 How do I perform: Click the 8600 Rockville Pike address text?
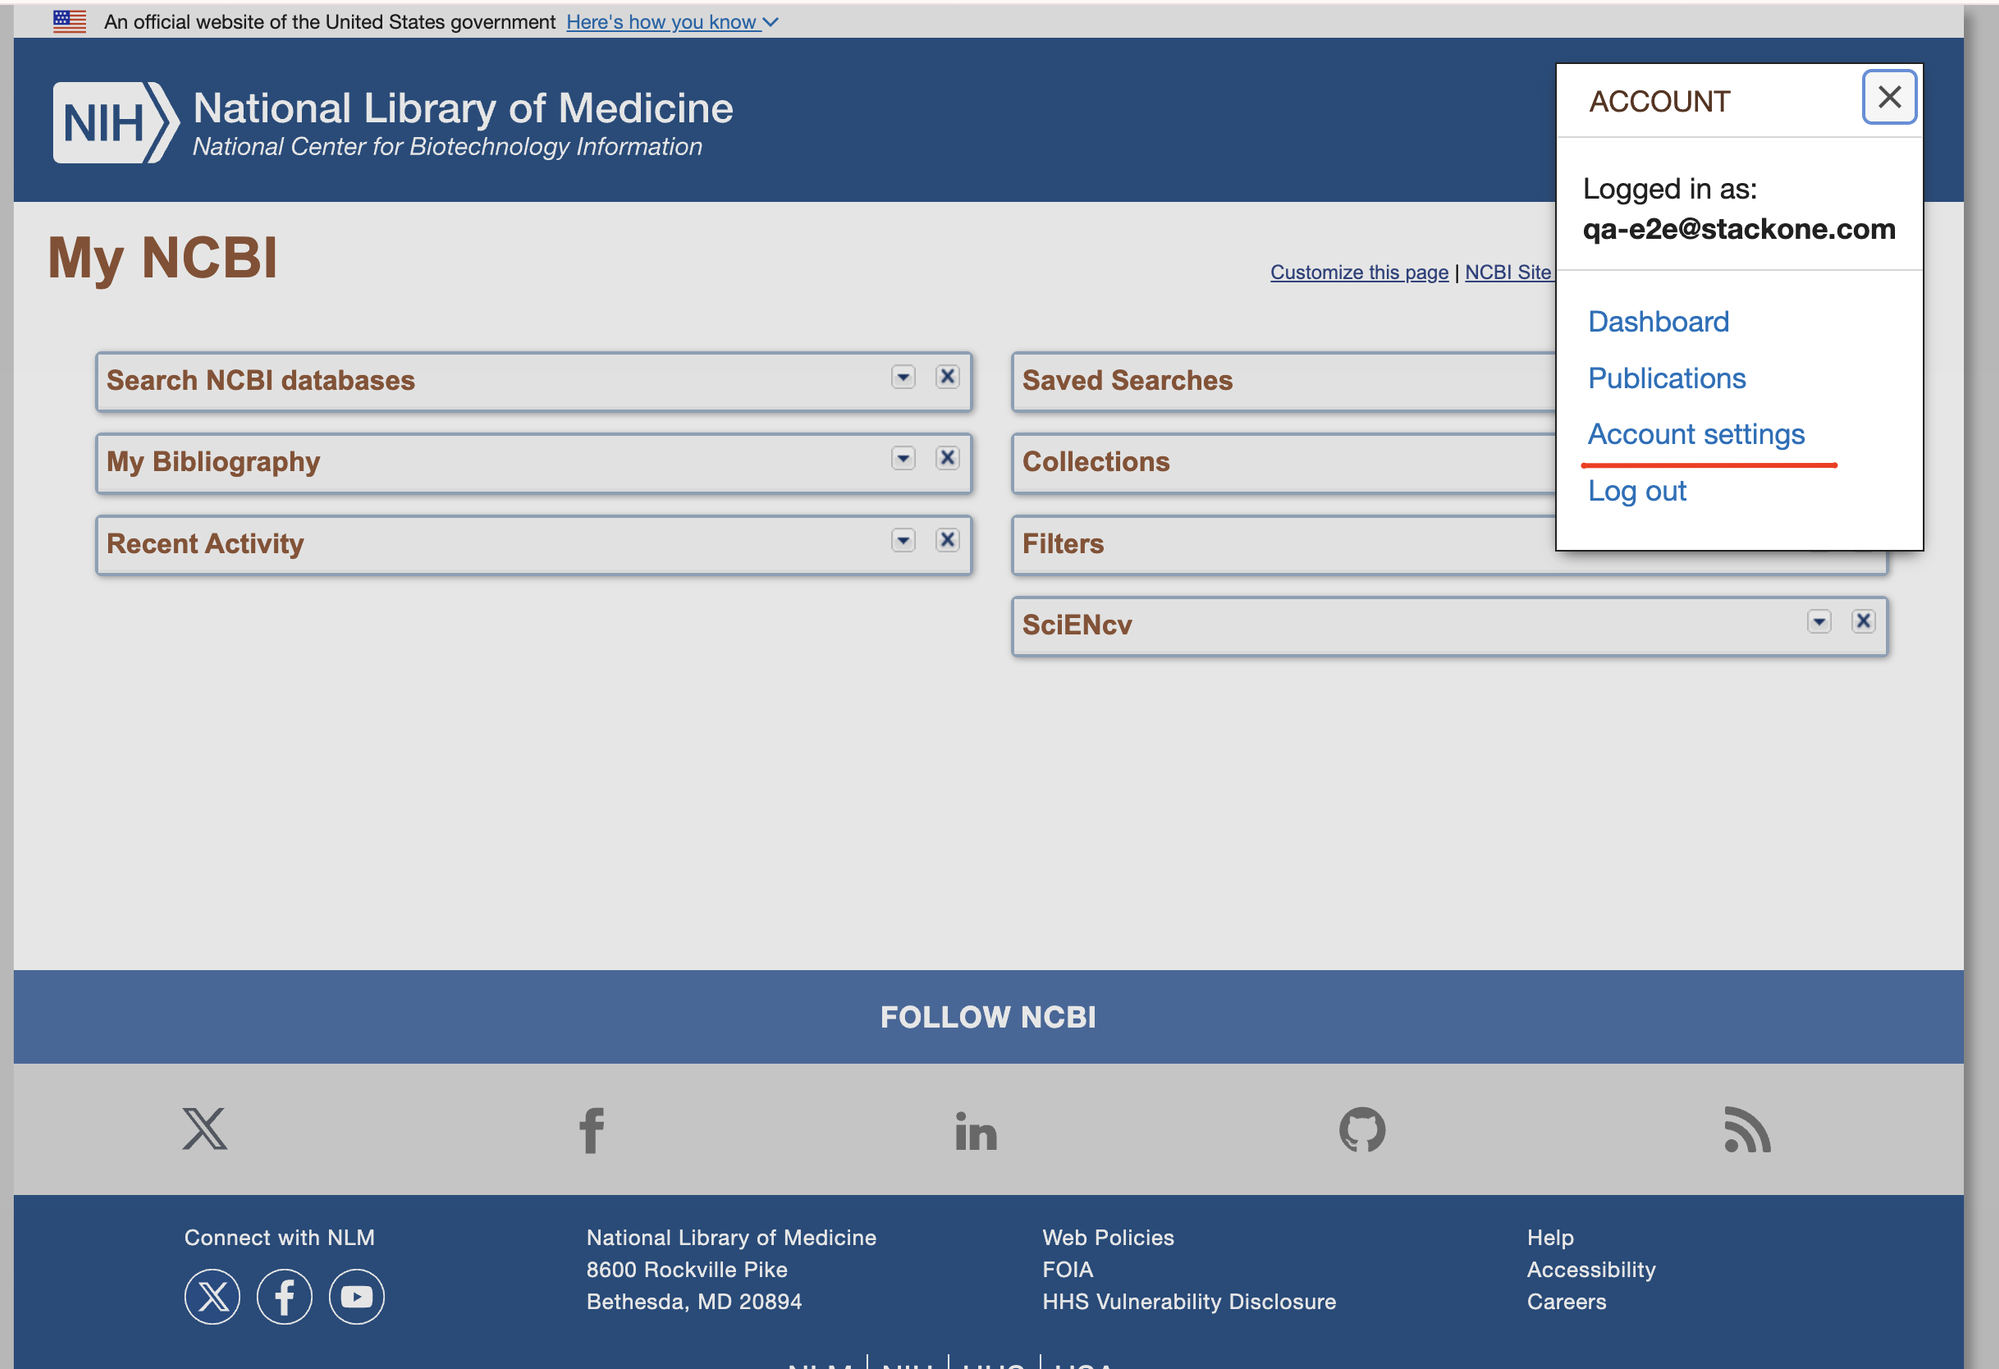click(687, 1270)
